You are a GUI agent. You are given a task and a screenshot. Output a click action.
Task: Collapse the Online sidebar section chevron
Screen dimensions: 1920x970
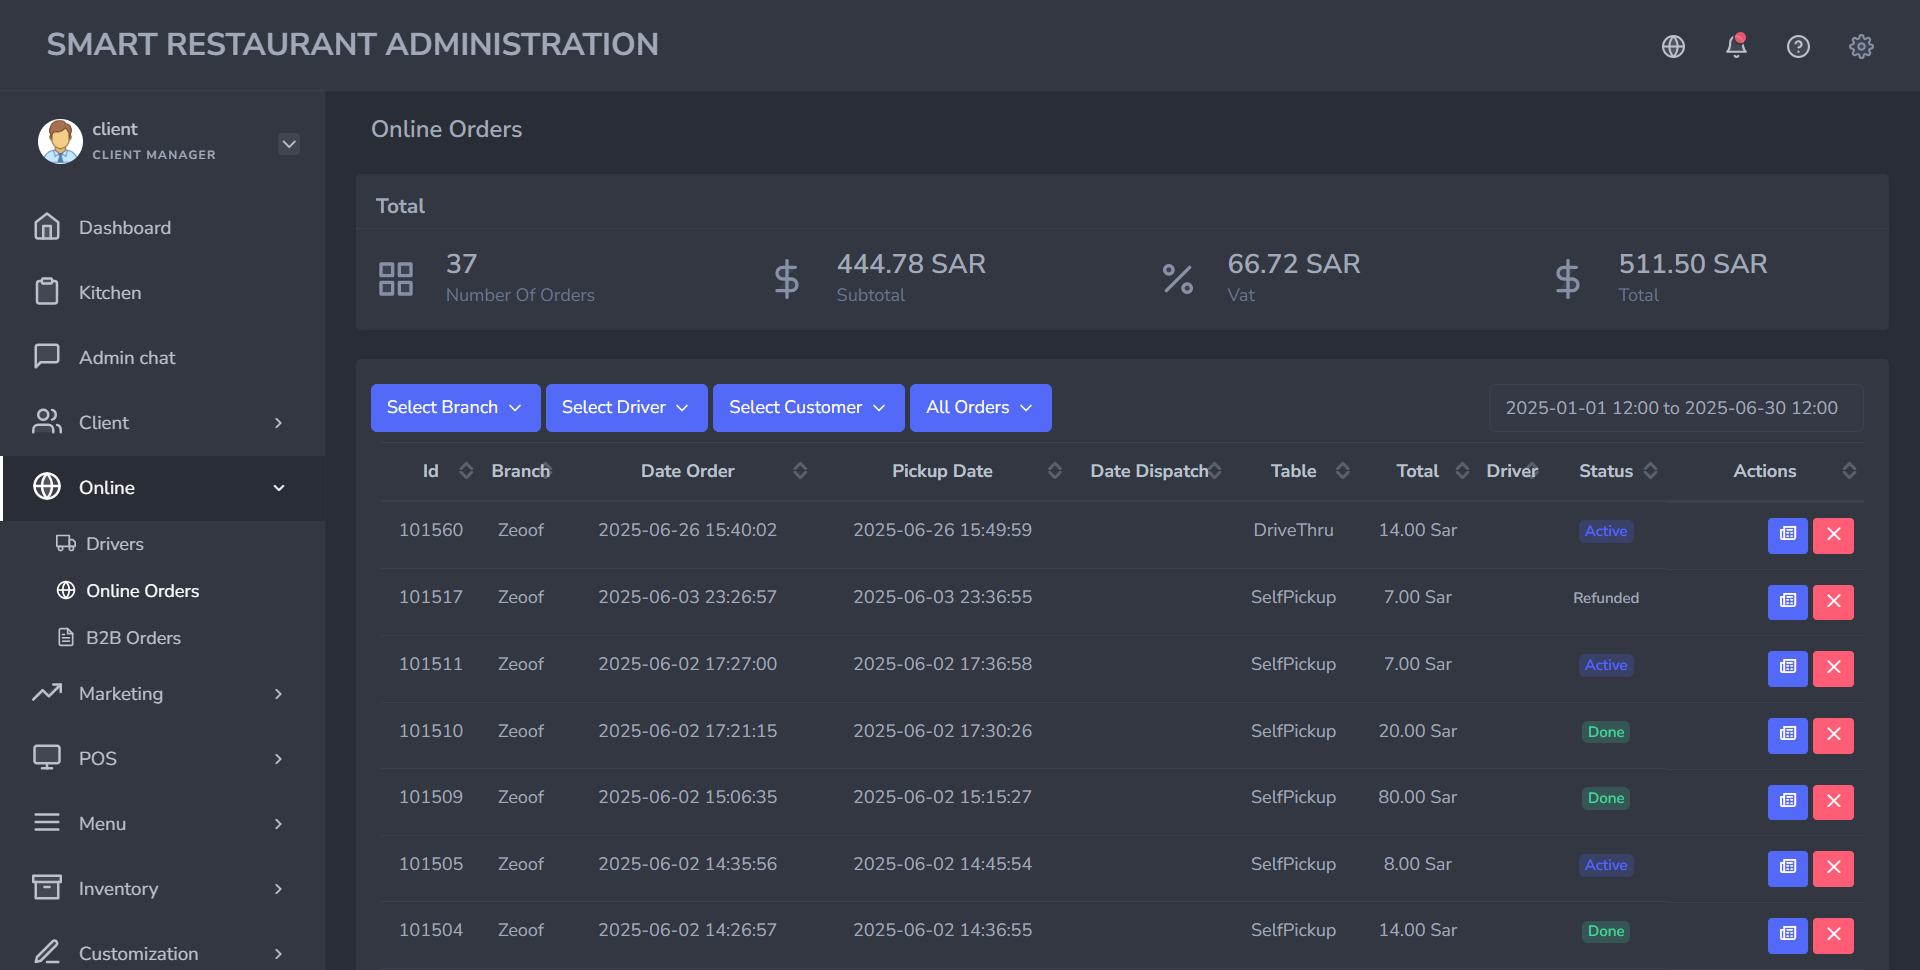tap(279, 488)
